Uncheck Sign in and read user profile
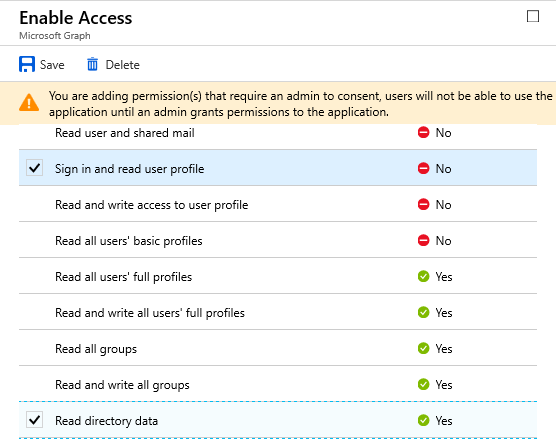The image size is (556, 446). pos(34,168)
